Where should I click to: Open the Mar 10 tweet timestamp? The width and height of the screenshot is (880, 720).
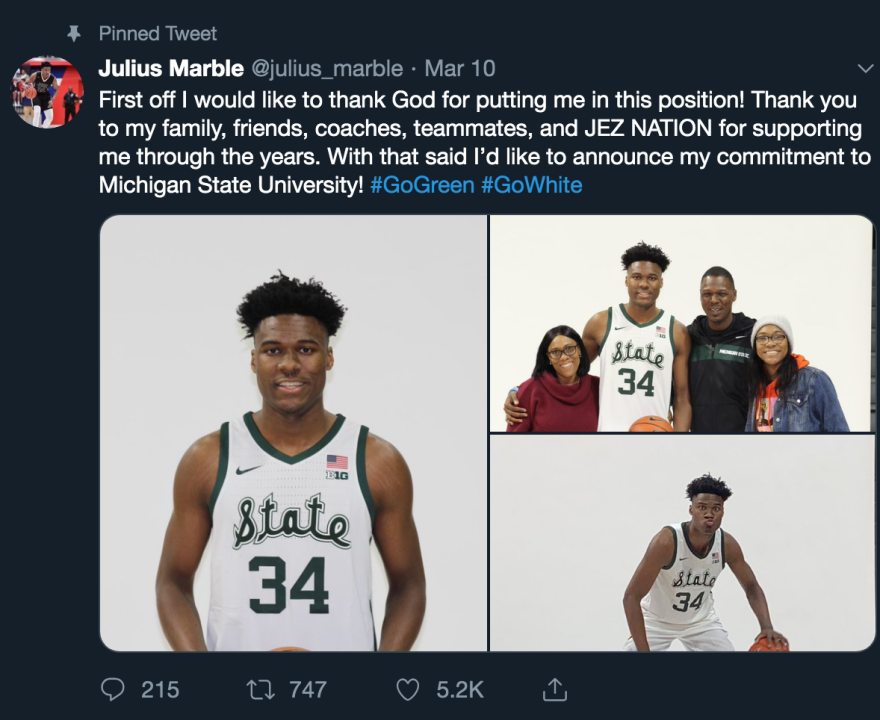[459, 69]
